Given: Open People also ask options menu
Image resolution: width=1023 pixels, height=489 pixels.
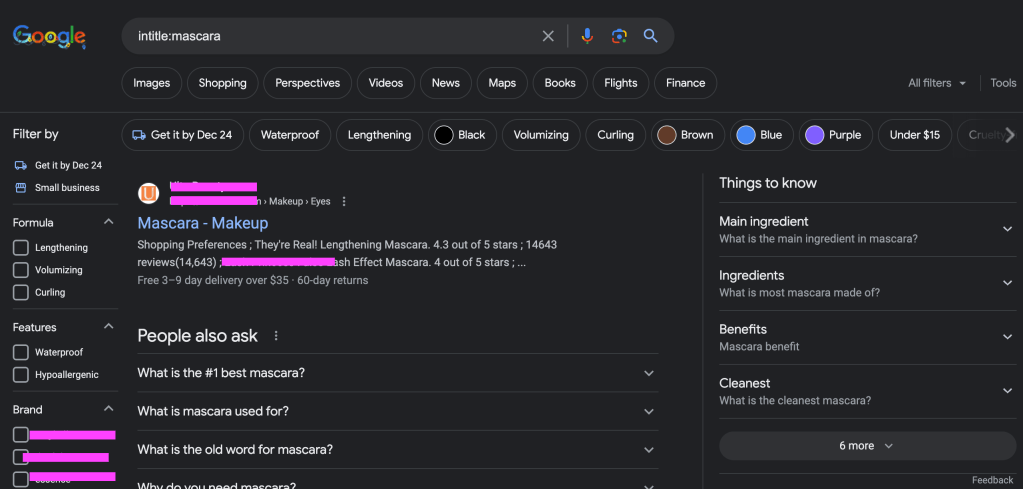Looking at the screenshot, I should 277,336.
